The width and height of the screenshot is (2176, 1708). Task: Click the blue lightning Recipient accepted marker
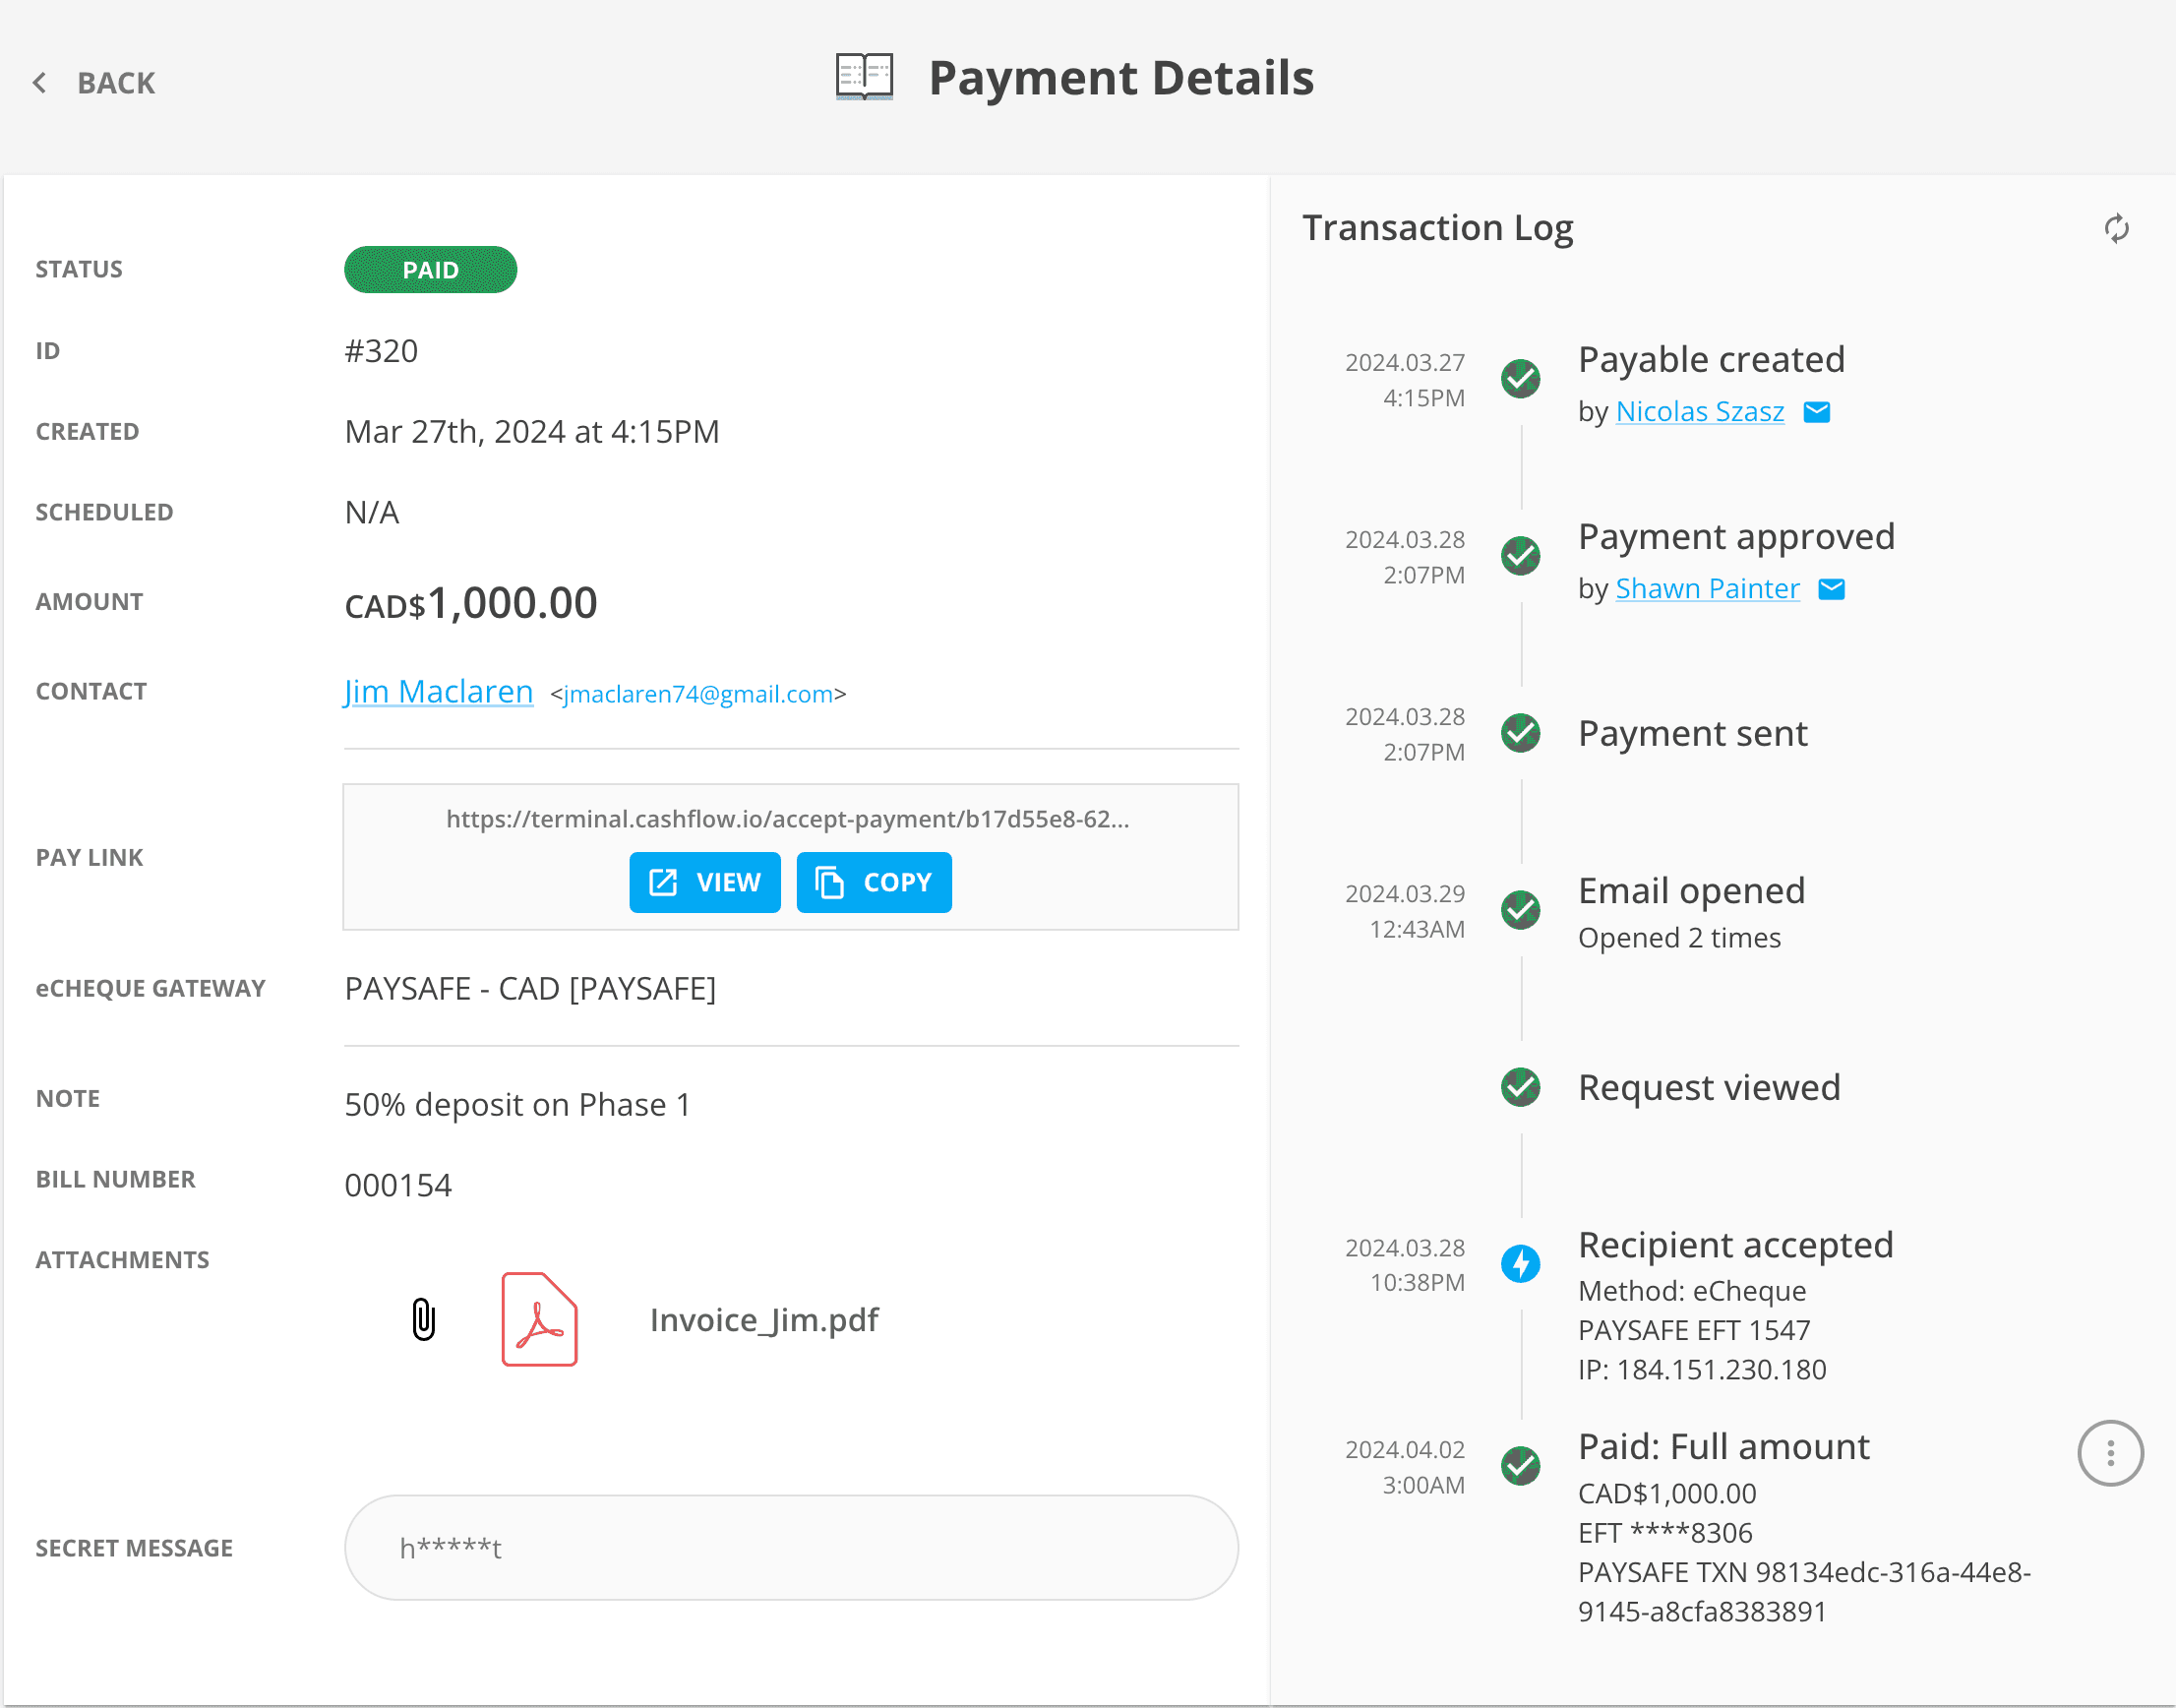(x=1520, y=1264)
